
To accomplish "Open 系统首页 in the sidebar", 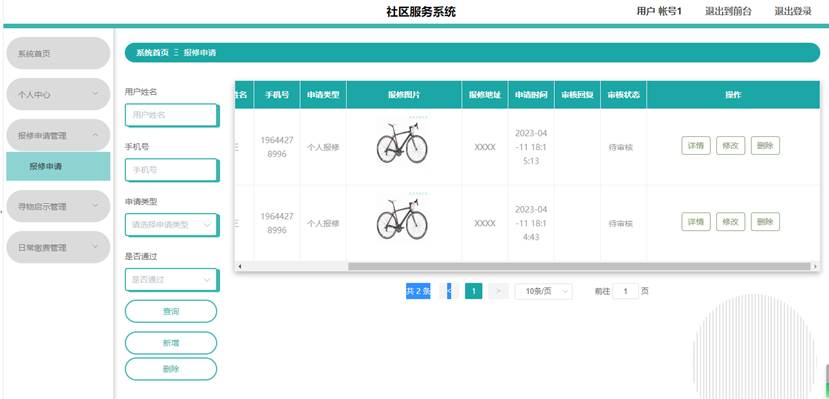I will pyautogui.click(x=58, y=53).
